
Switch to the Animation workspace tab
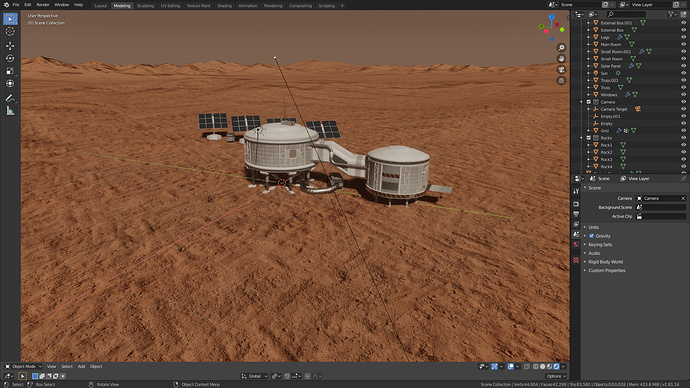(x=248, y=6)
